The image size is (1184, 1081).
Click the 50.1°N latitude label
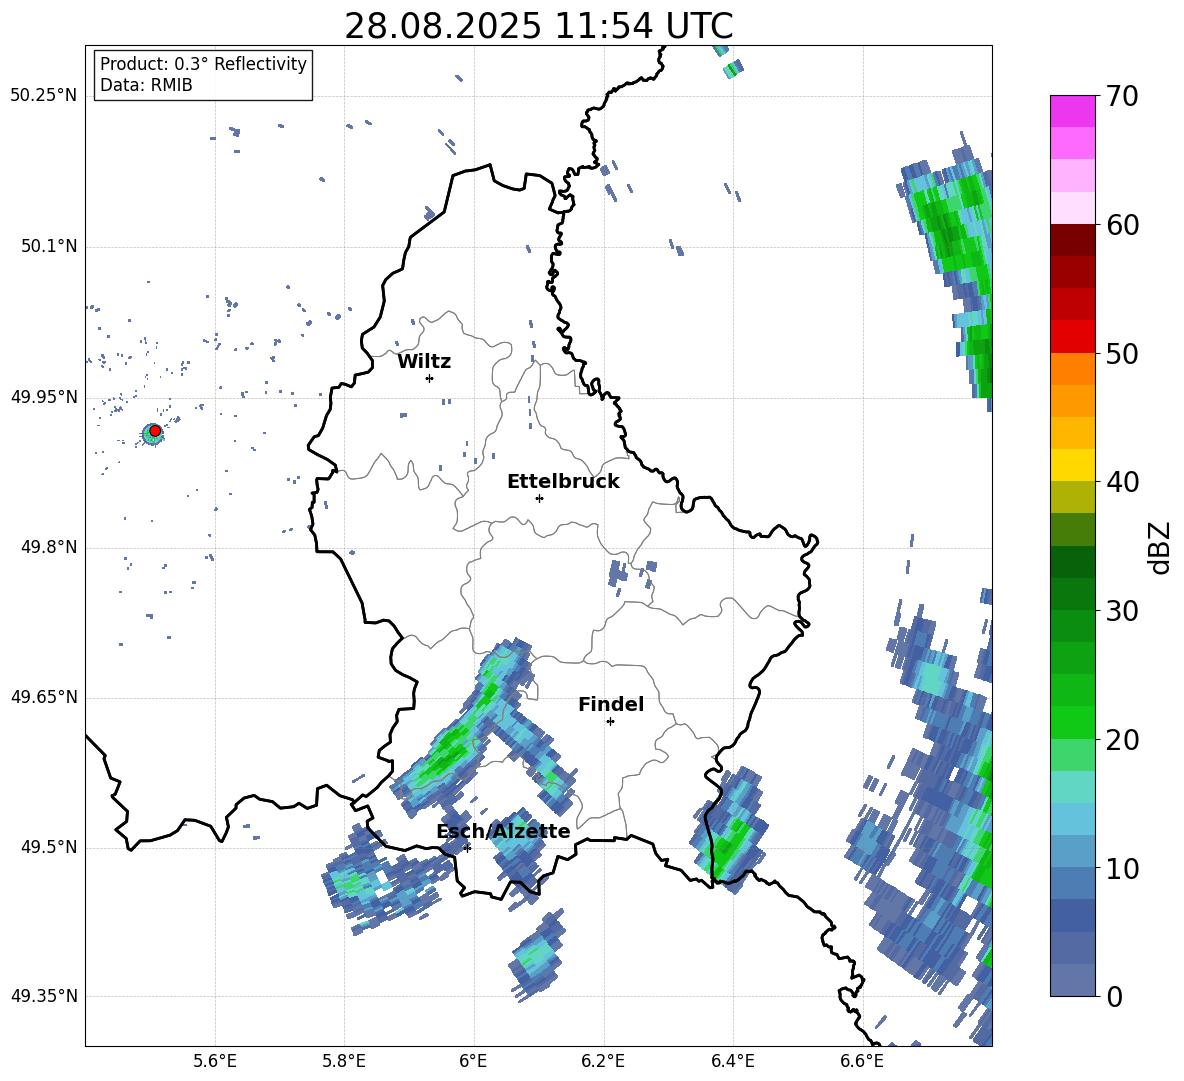tap(48, 247)
